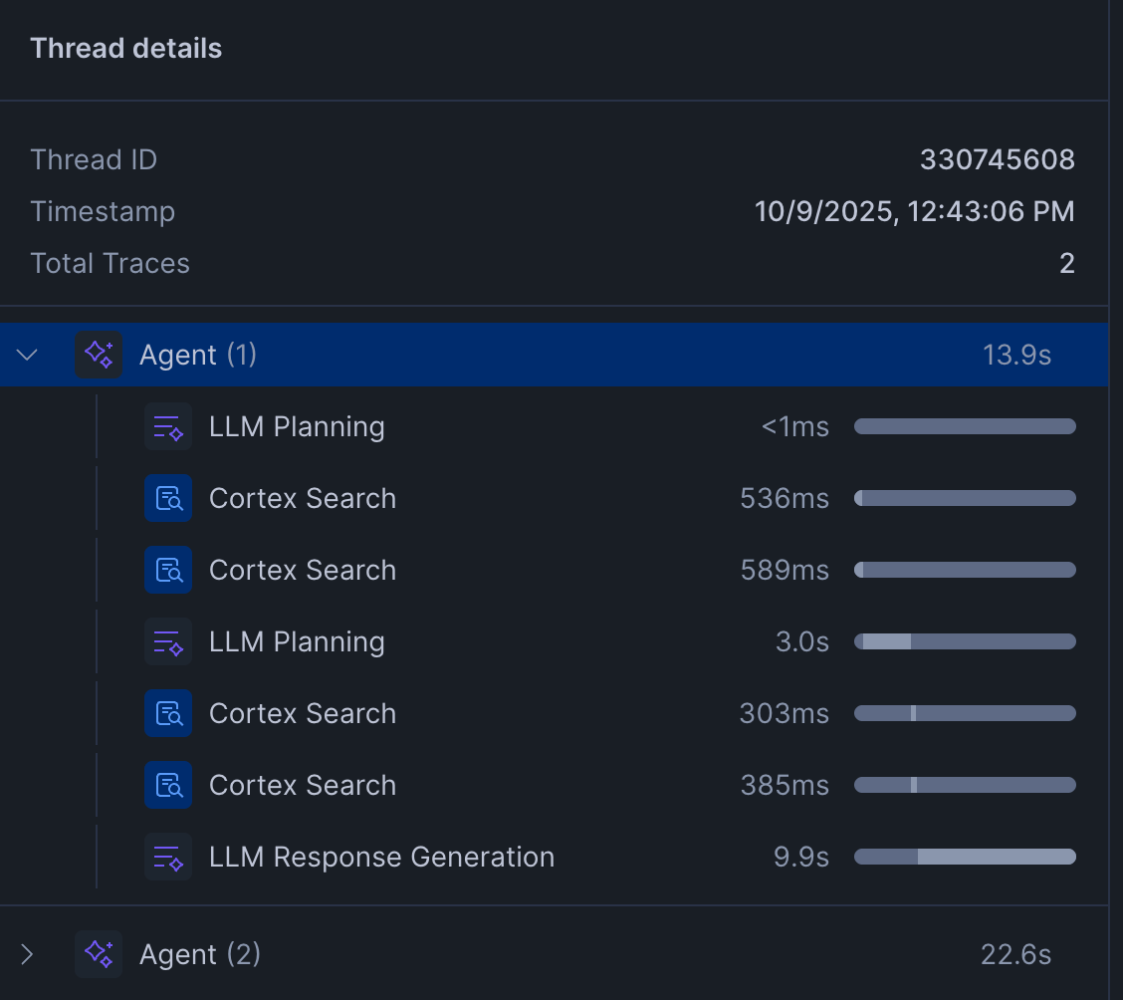Click the sparkle icon beside Agent (1)

99,355
